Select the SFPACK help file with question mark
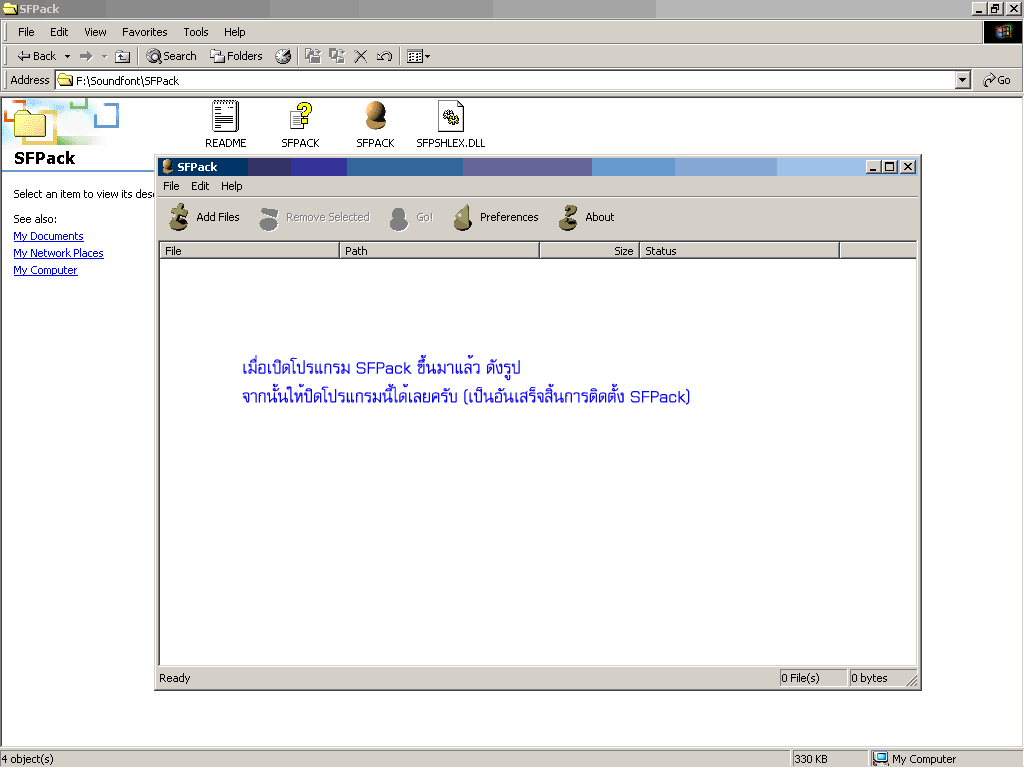1024x768 pixels. point(300,125)
